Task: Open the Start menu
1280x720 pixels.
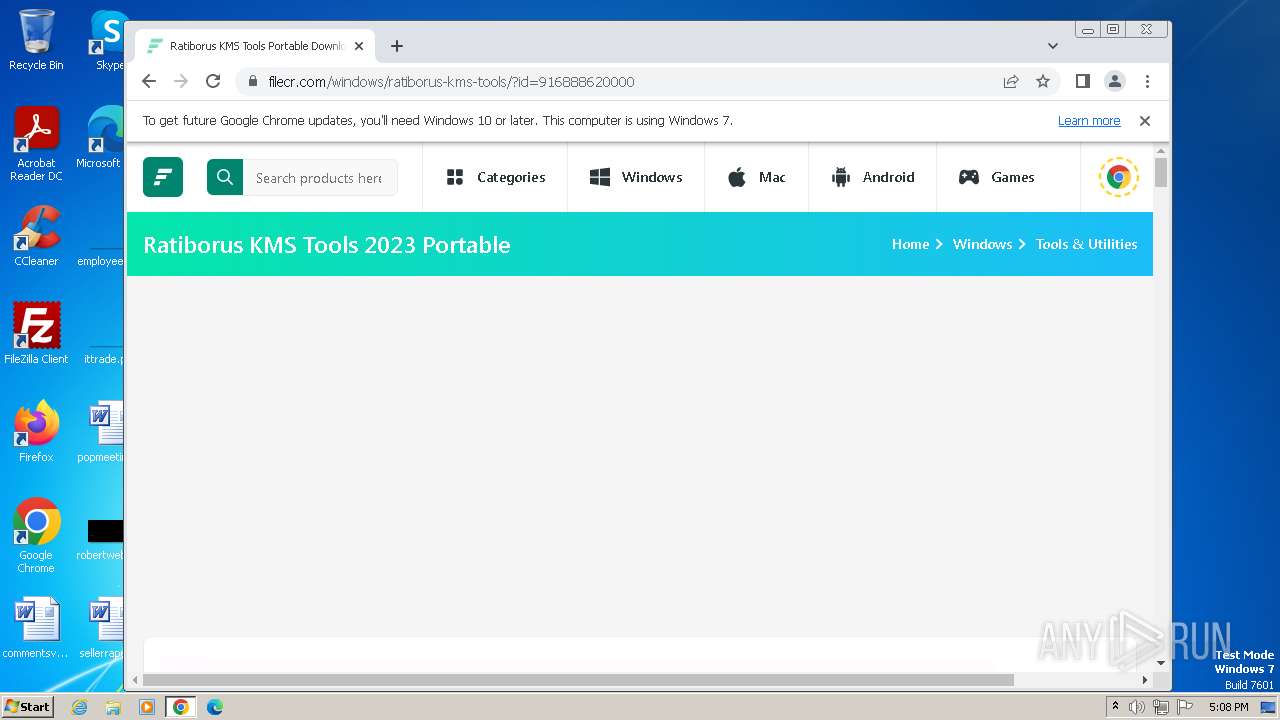Action: tap(27, 706)
